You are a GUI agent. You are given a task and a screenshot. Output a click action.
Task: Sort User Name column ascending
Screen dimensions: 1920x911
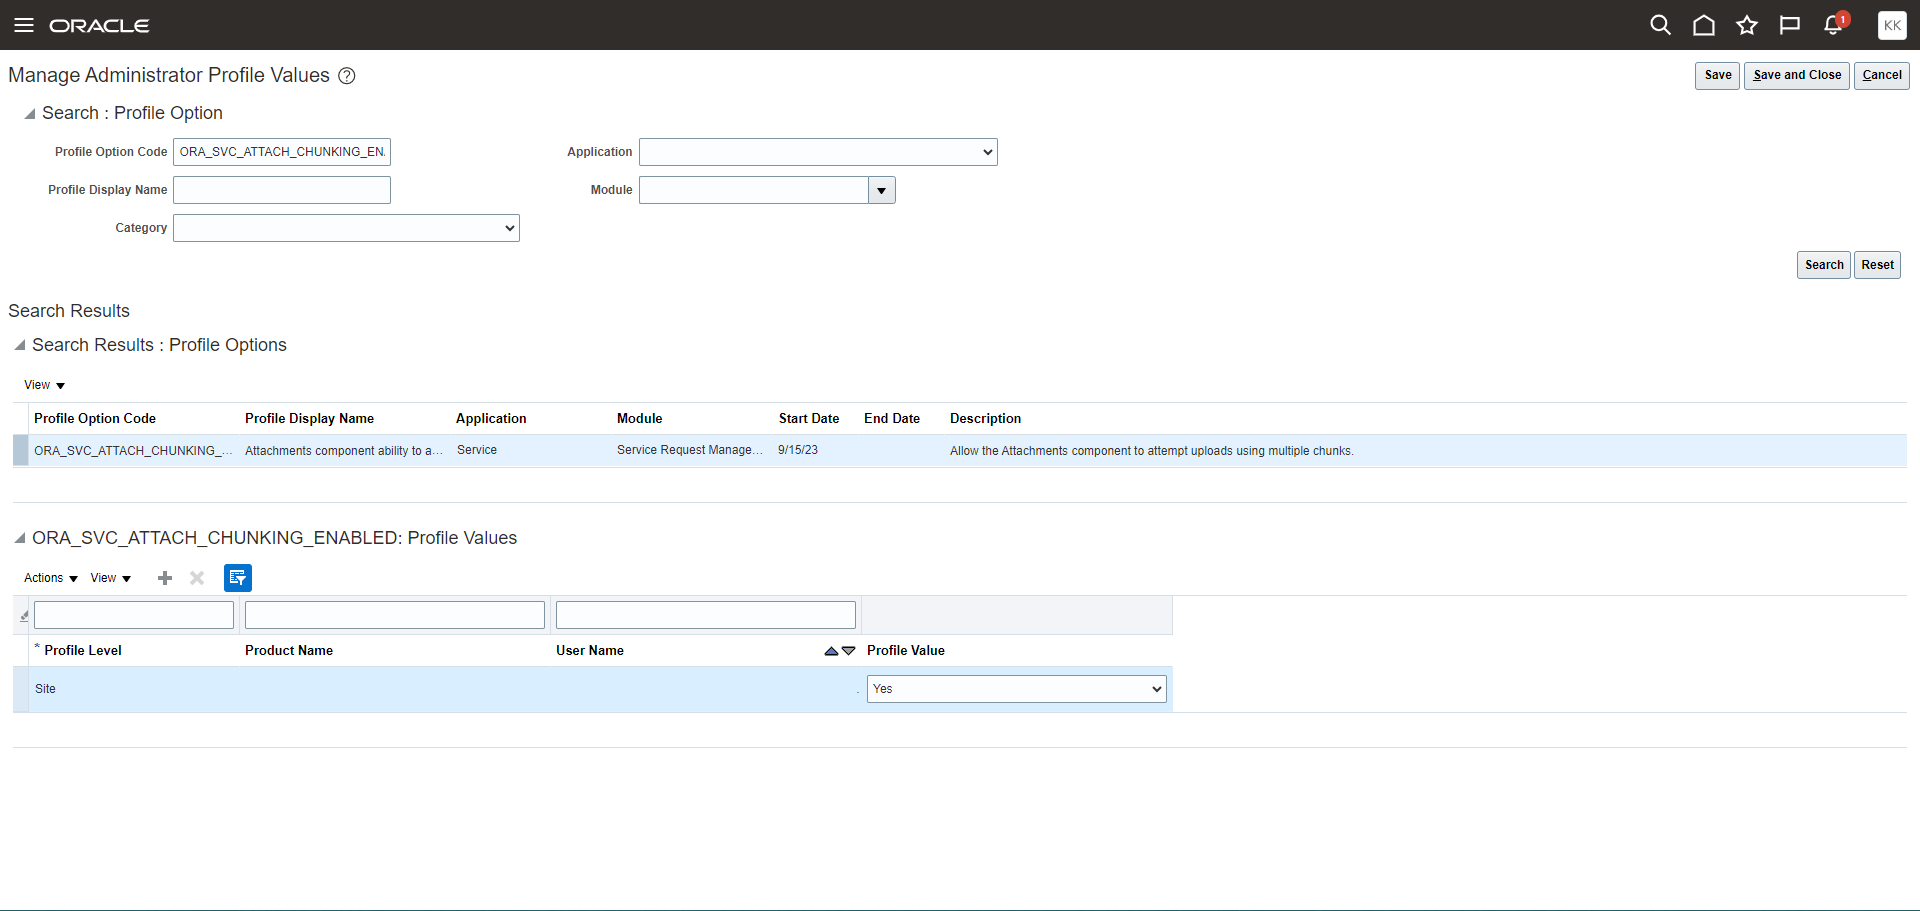(831, 650)
